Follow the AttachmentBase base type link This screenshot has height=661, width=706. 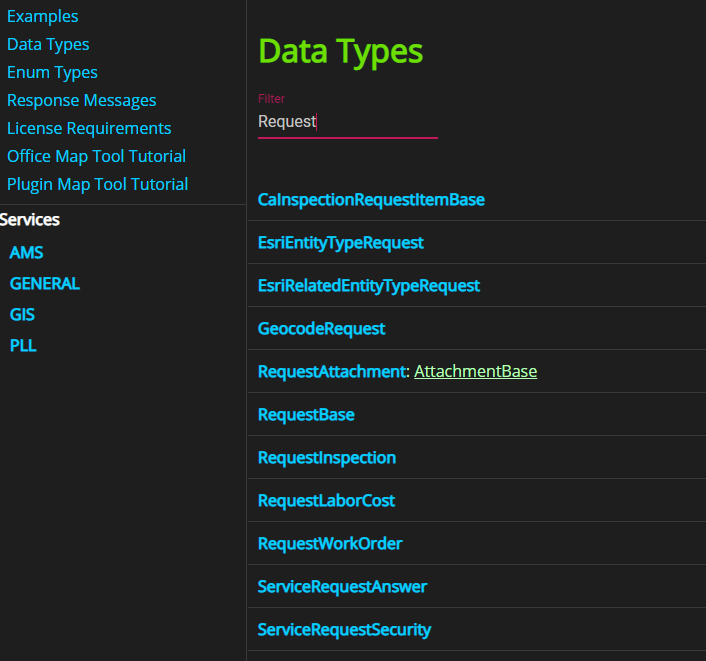pos(475,372)
